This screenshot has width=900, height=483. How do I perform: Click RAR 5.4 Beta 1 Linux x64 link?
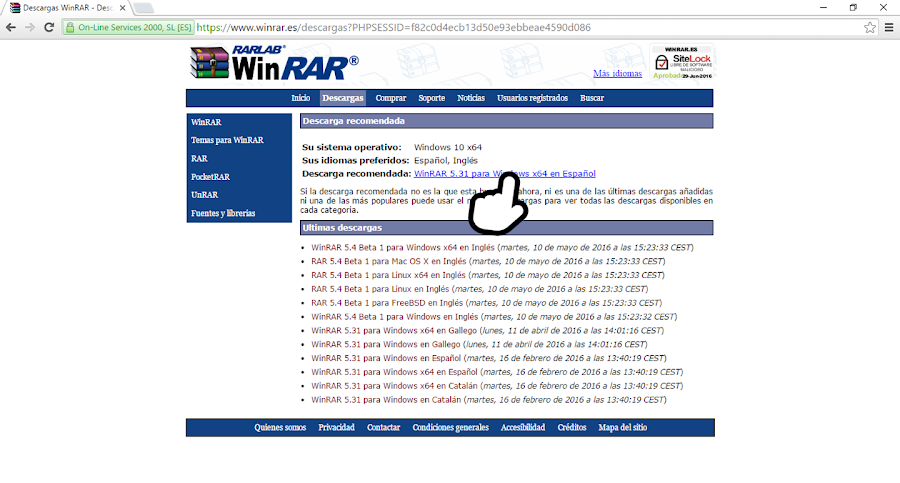388,275
